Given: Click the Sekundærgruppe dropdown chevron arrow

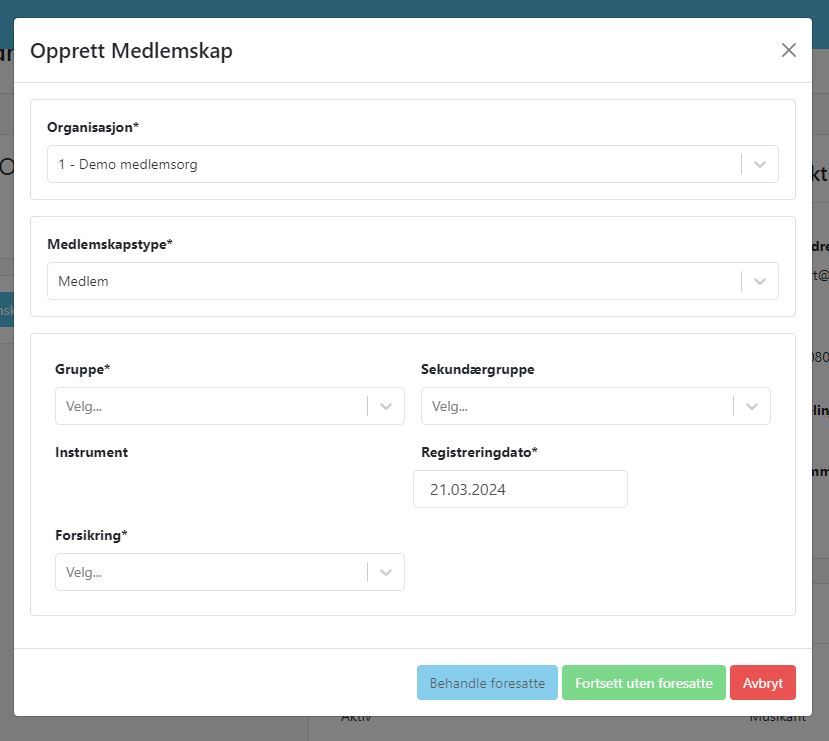Looking at the screenshot, I should click(752, 407).
